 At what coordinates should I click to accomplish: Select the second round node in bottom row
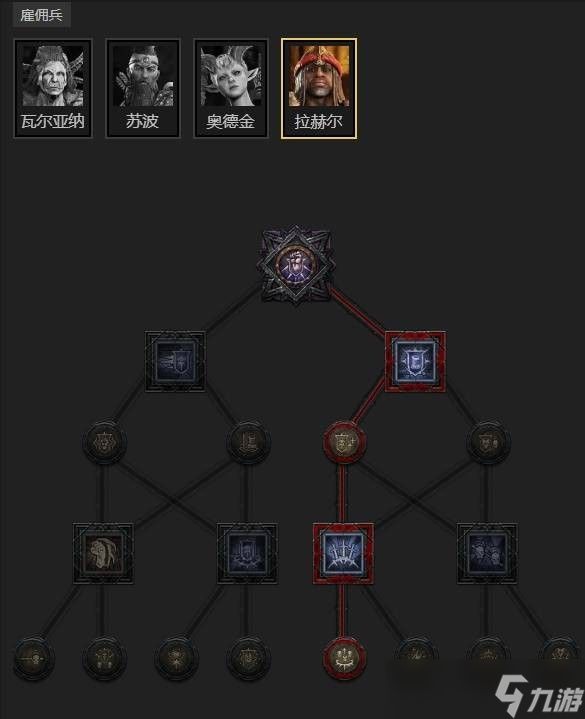[104, 658]
